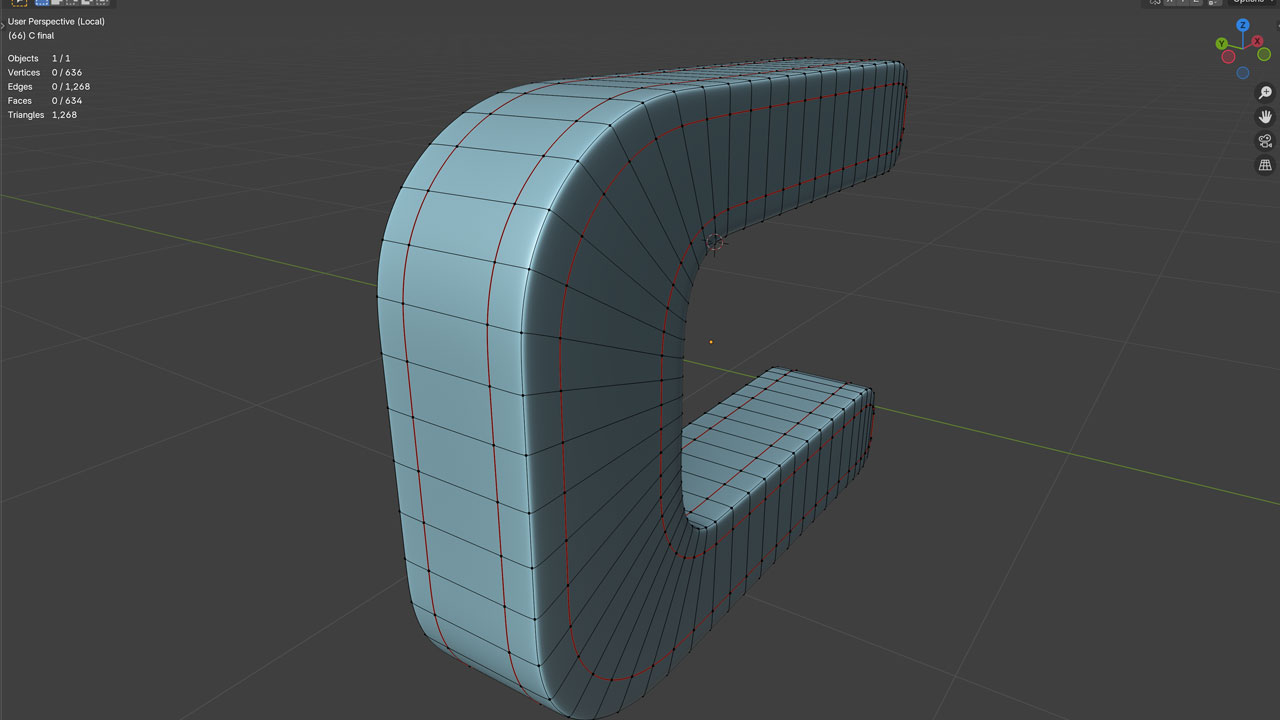Screen dimensions: 1280x720
Task: Snap view to negative Y hollow green circle
Action: [1264, 53]
